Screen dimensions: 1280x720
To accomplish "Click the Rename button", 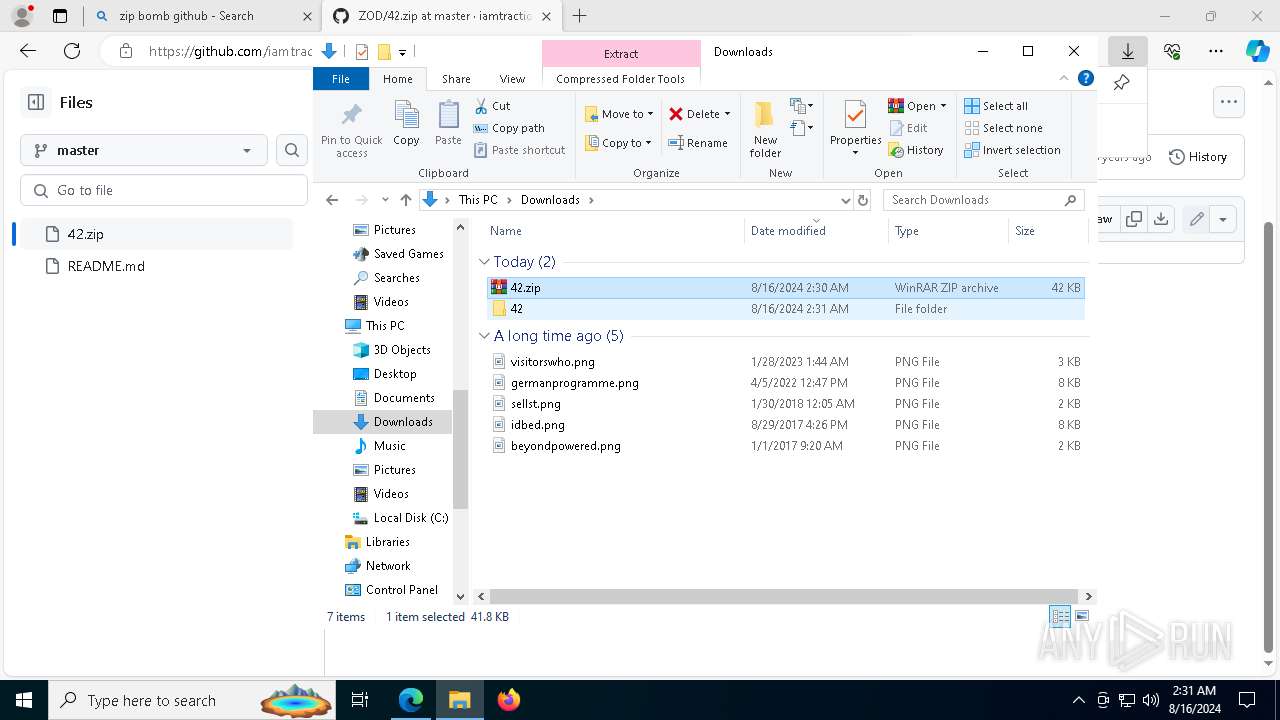I will click(698, 143).
